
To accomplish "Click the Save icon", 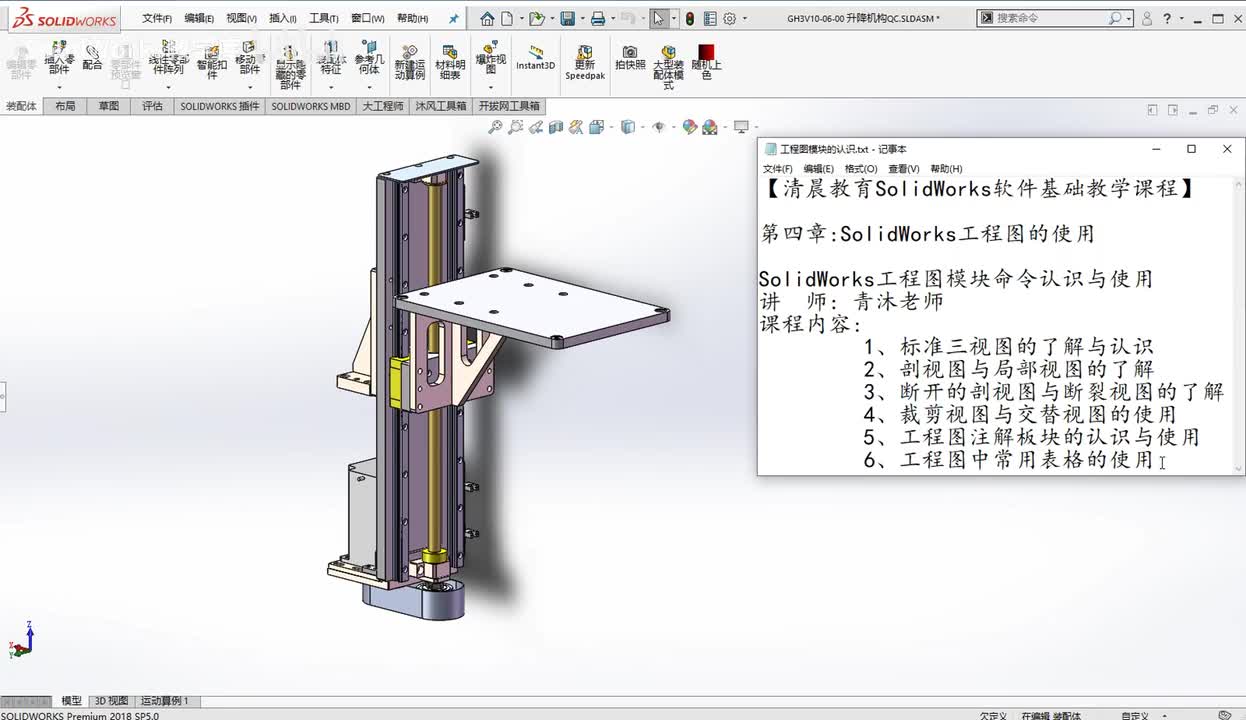I will [567, 18].
